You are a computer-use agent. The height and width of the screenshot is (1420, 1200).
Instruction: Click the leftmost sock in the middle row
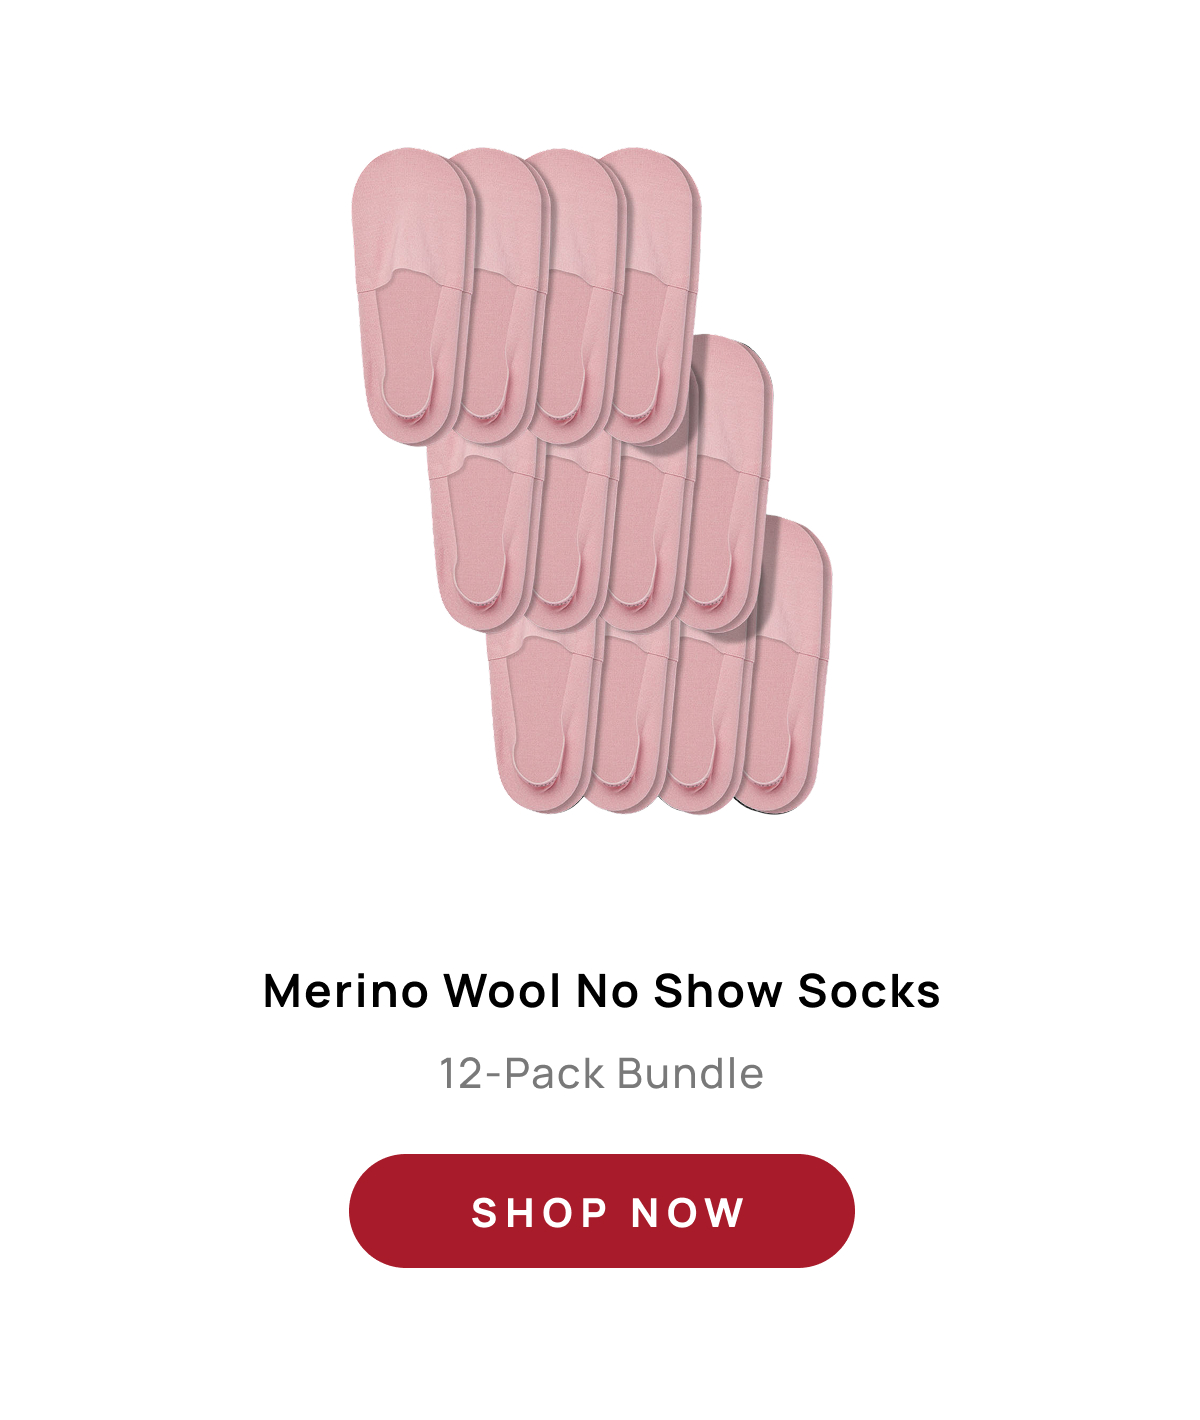pyautogui.click(x=480, y=535)
